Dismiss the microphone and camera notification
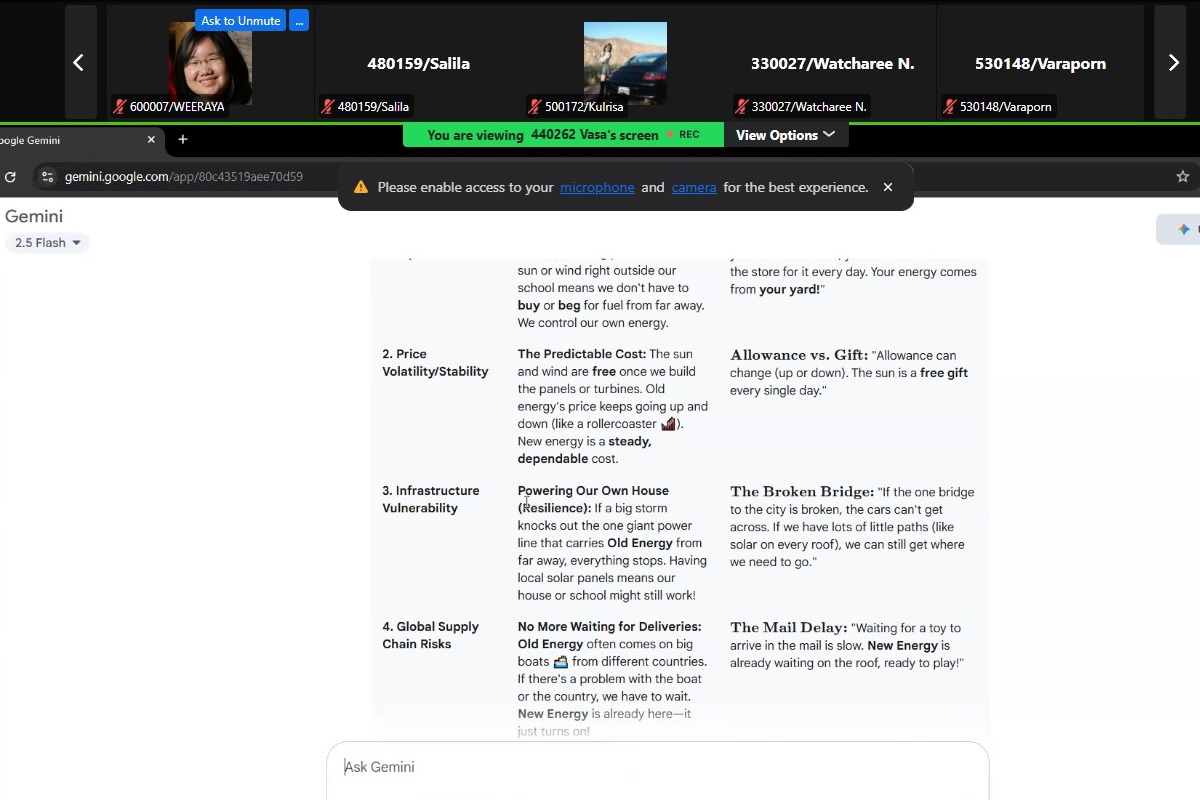Image resolution: width=1200 pixels, height=800 pixels. tap(887, 187)
